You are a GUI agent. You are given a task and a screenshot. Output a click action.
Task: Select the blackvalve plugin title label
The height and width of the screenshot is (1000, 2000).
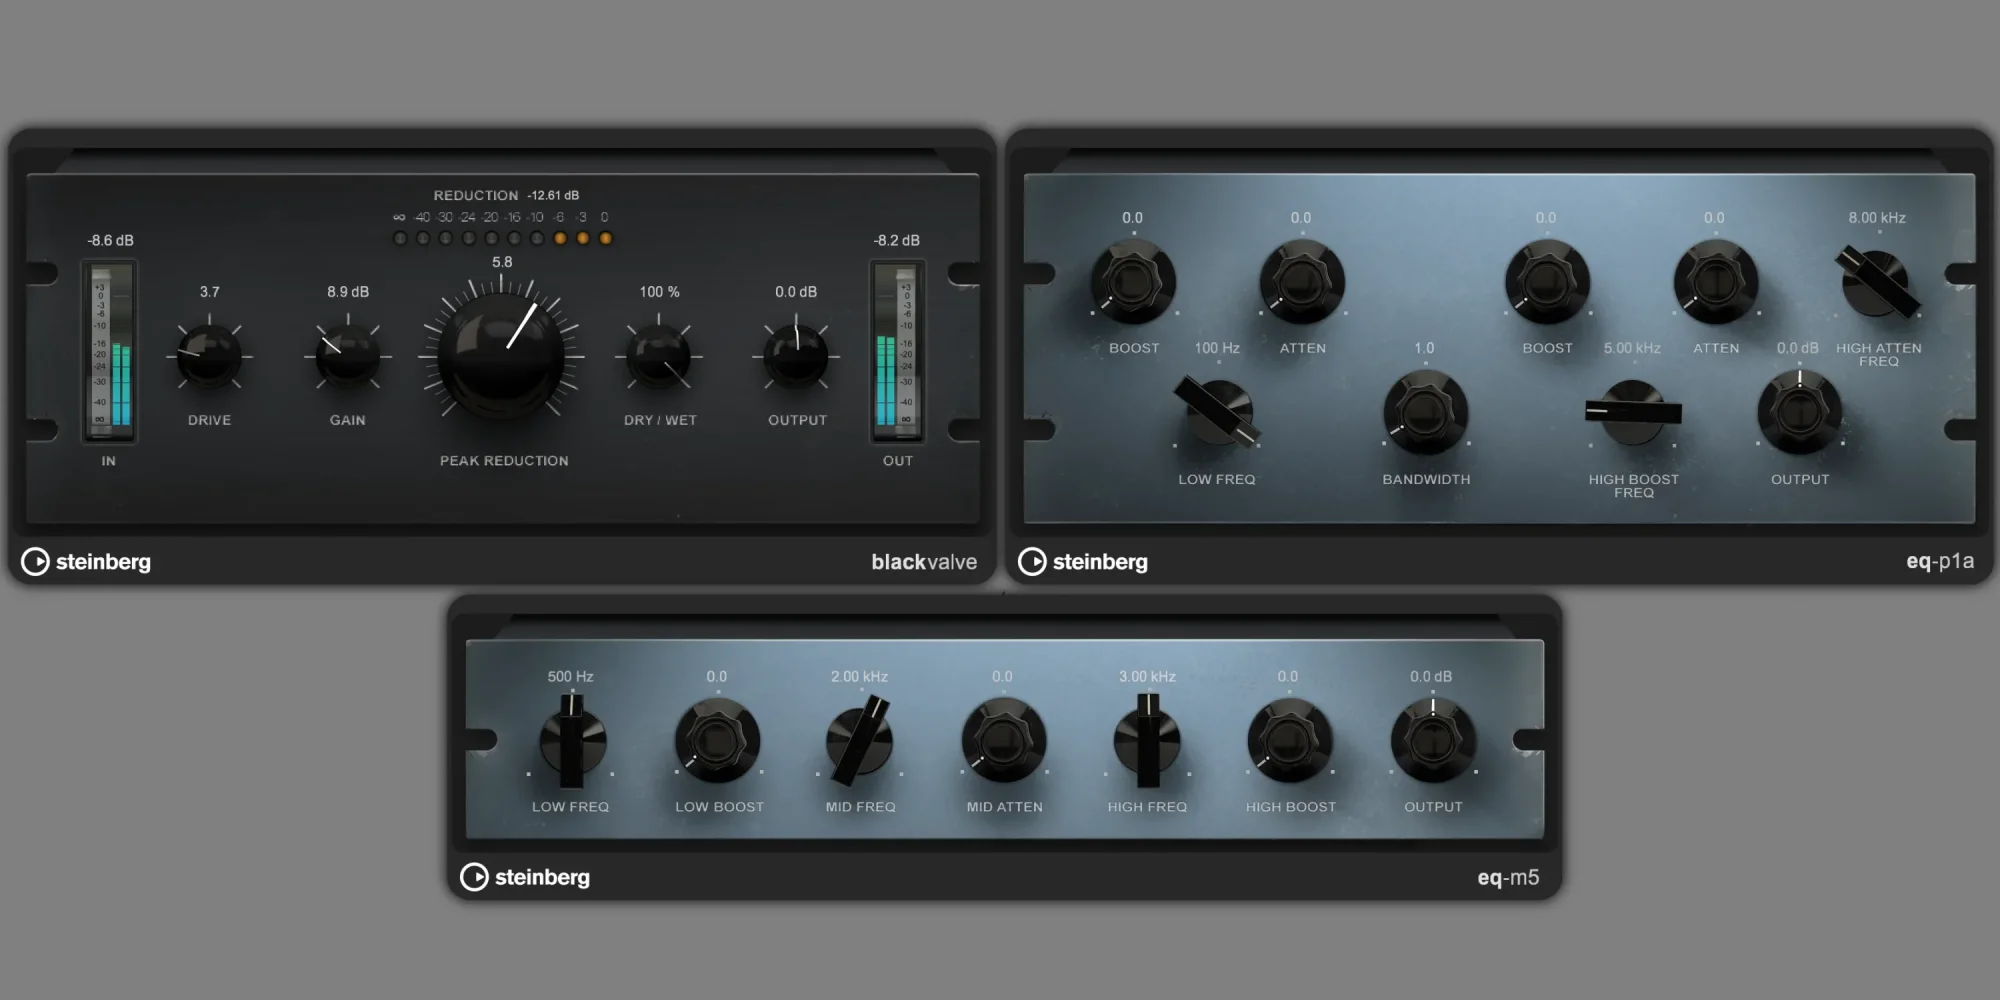pos(925,562)
